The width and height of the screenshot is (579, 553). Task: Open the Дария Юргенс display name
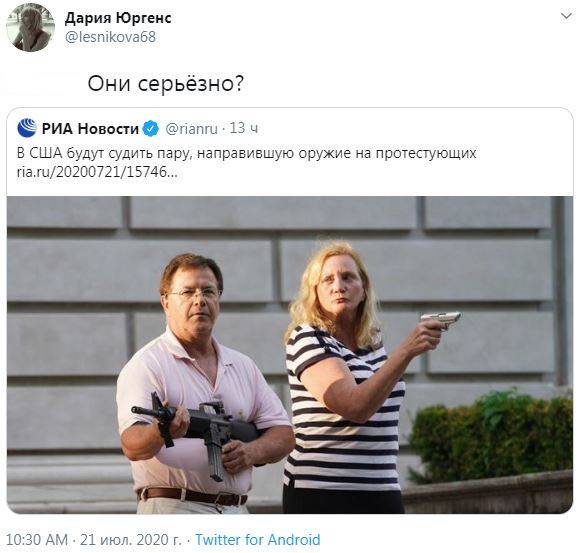point(118,18)
